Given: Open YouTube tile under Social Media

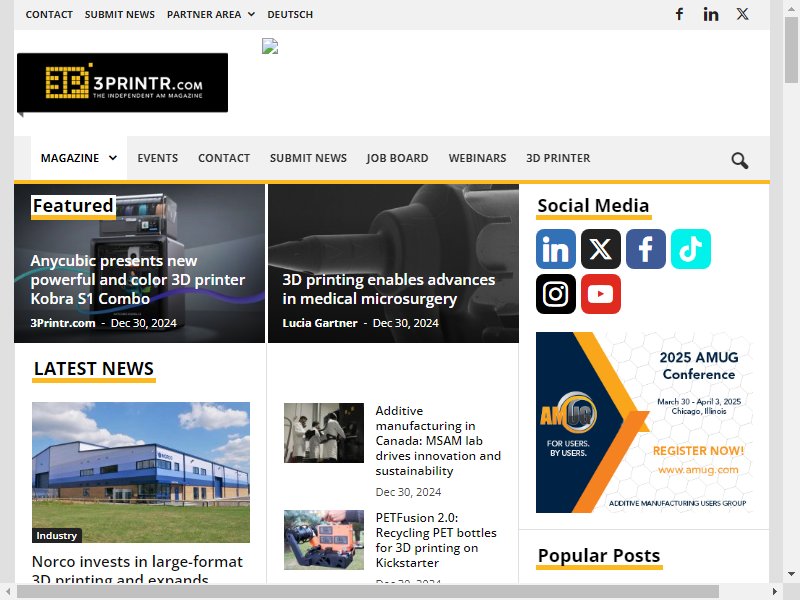Looking at the screenshot, I should (x=601, y=294).
